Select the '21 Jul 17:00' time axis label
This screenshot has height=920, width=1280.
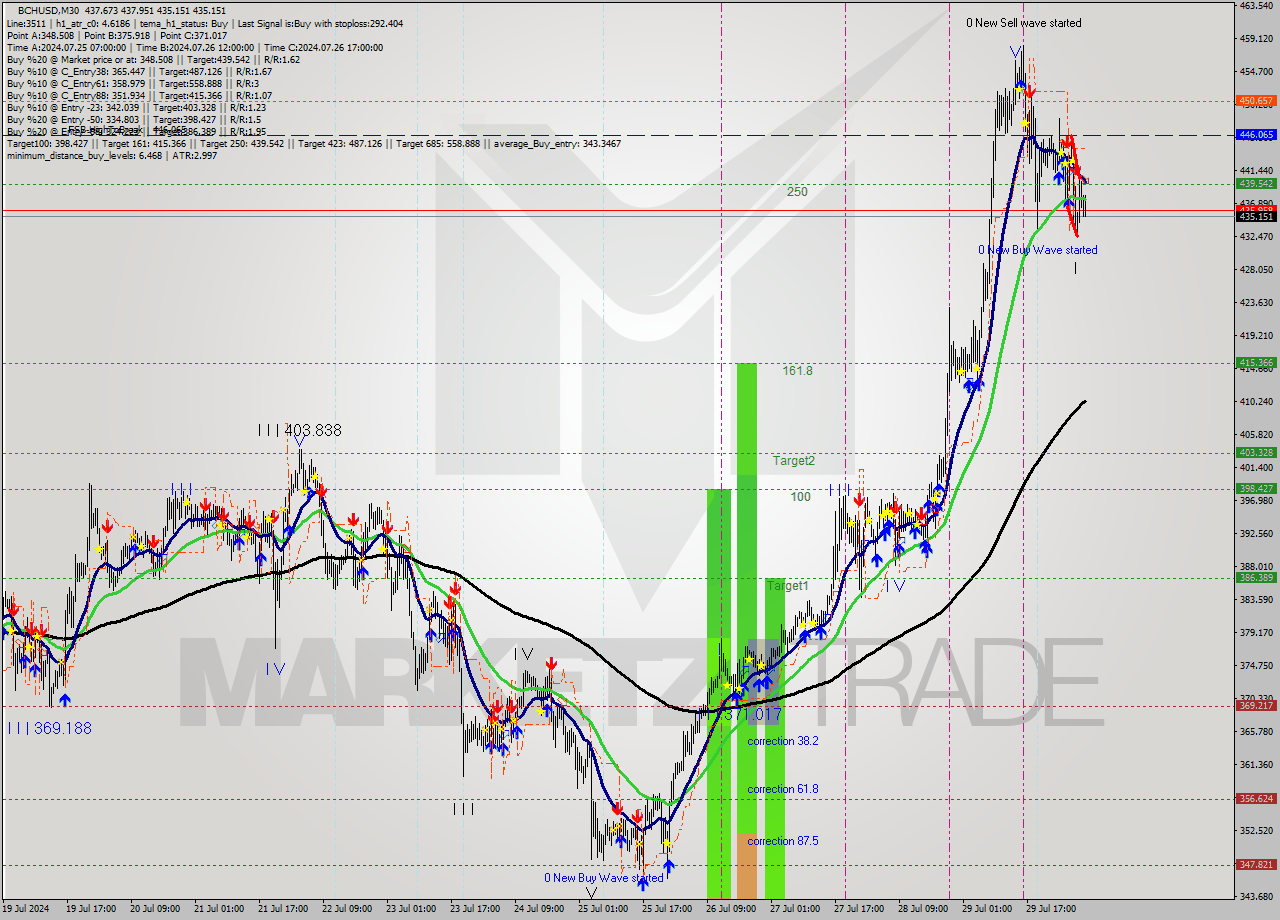tap(284, 909)
